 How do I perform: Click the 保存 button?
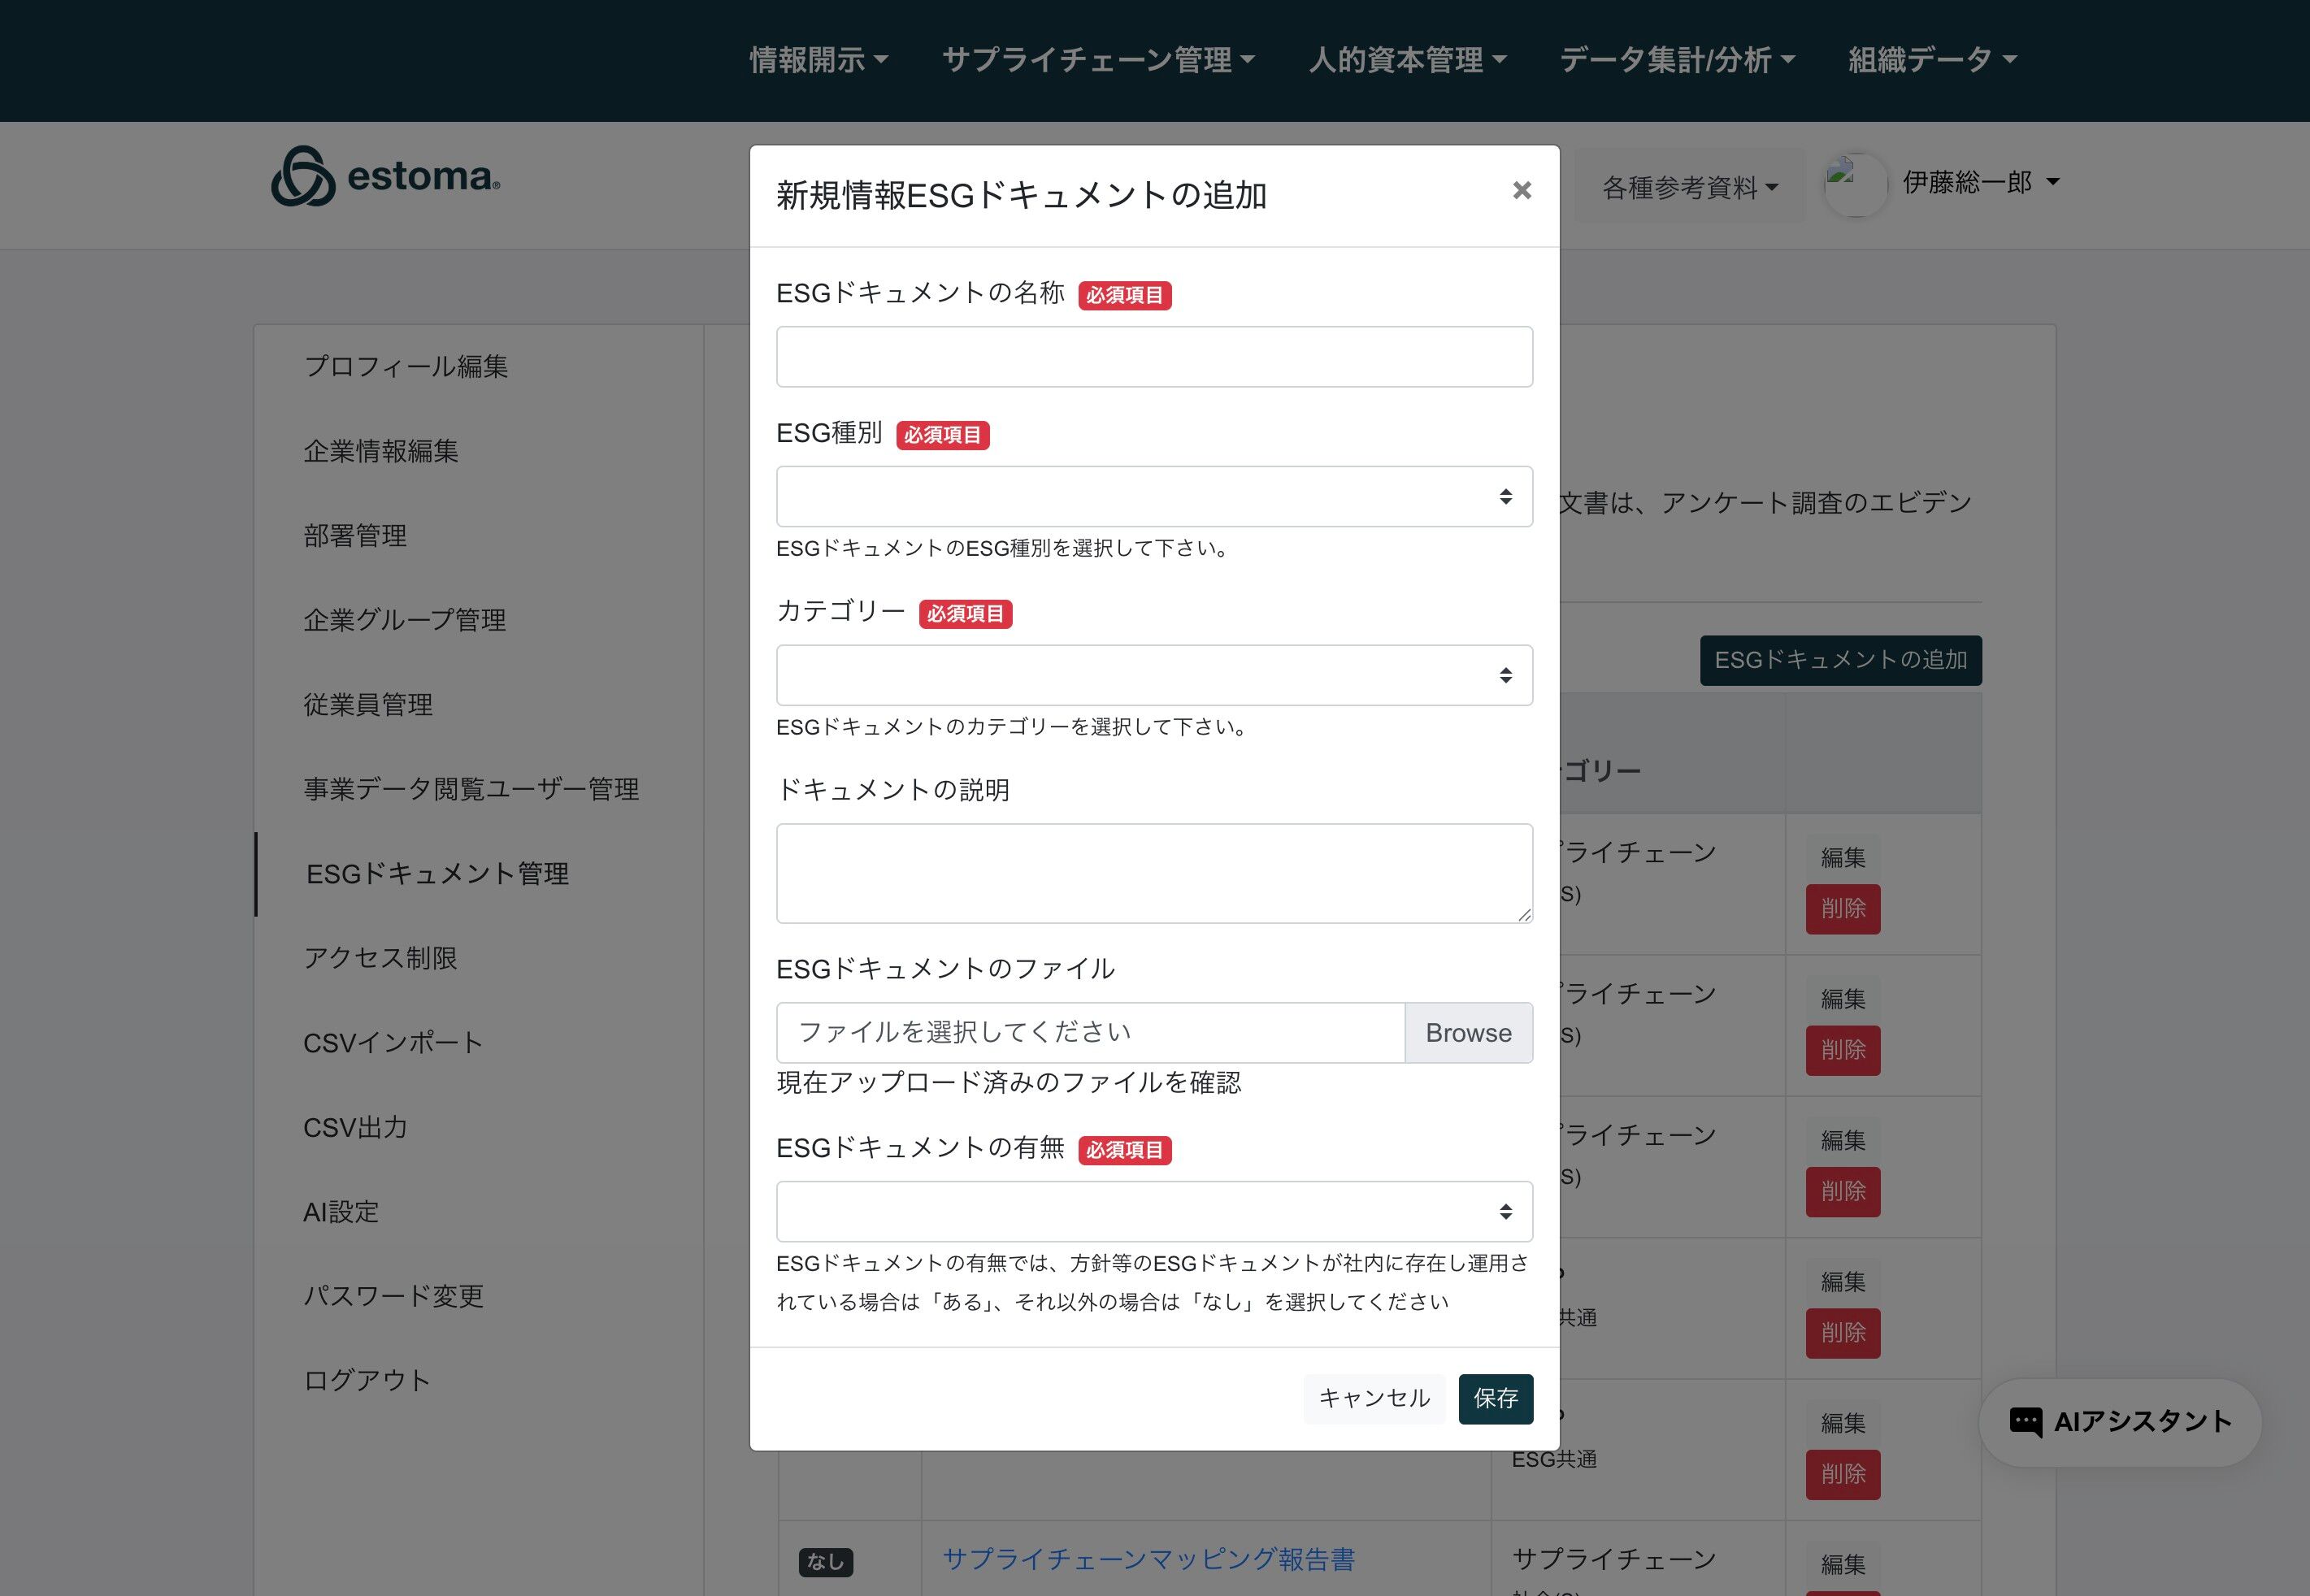pyautogui.click(x=1495, y=1398)
